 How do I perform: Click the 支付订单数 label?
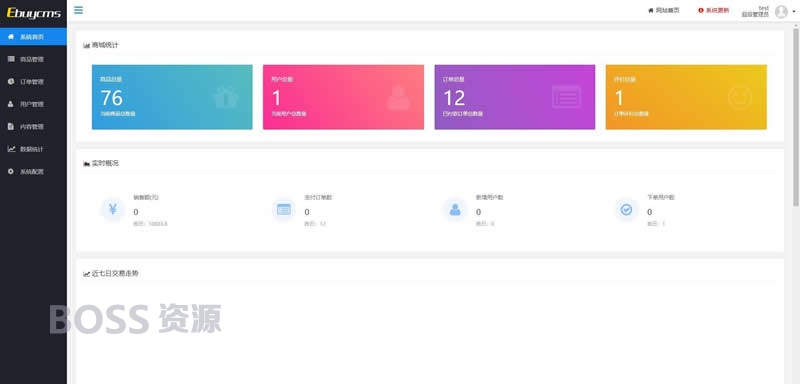318,197
